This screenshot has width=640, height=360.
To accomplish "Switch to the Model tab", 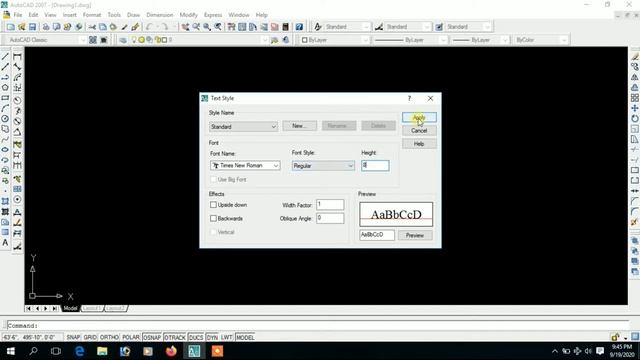I will coord(70,308).
